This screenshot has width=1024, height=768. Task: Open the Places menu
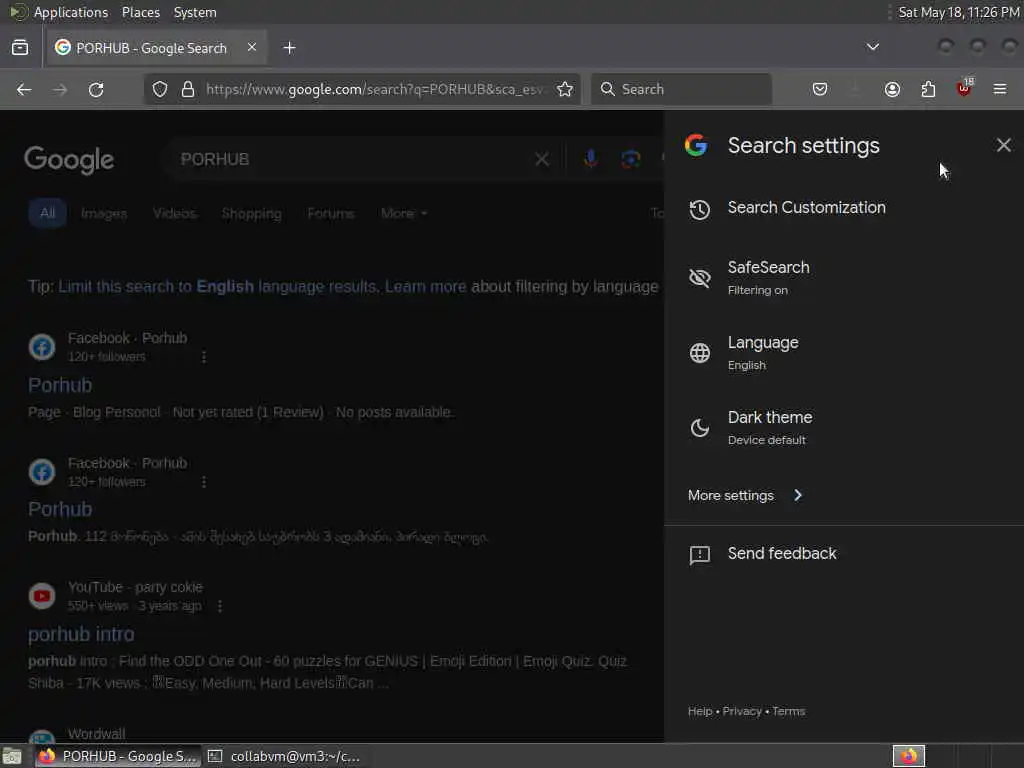(x=140, y=12)
